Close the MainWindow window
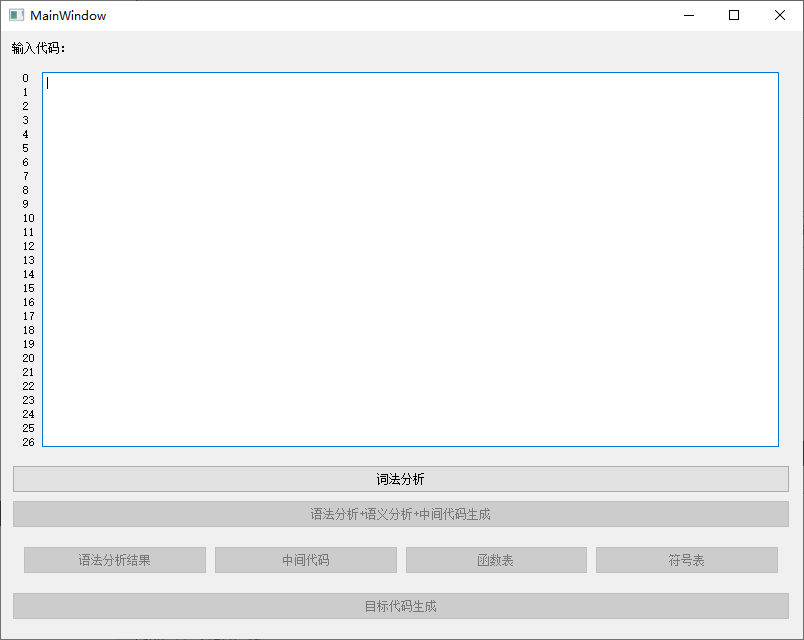804x640 pixels. [x=779, y=15]
